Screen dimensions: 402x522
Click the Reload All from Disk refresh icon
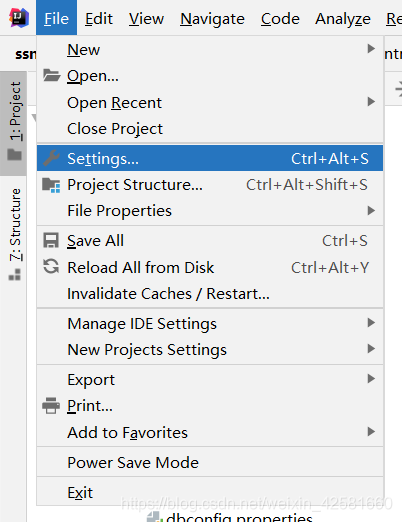tap(51, 267)
